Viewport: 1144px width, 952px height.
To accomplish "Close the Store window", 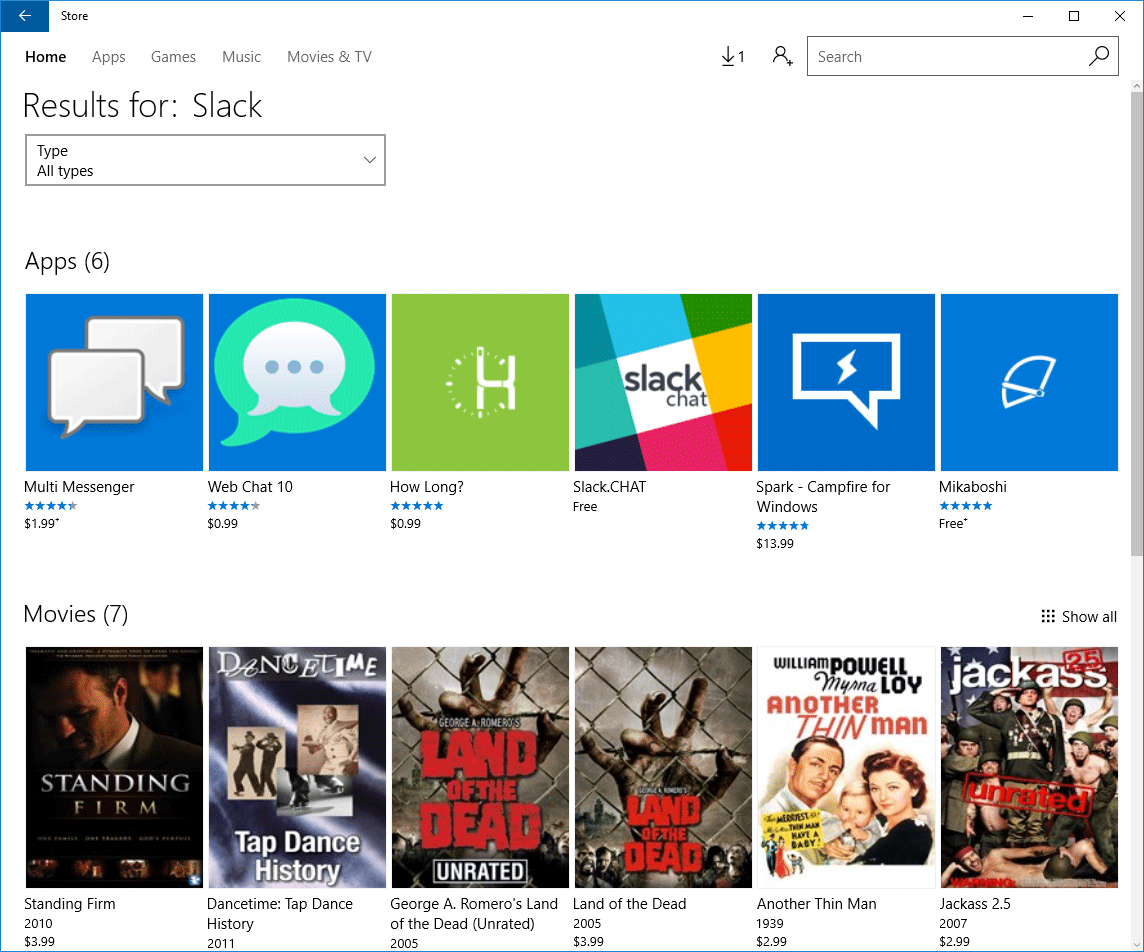I will click(1120, 16).
